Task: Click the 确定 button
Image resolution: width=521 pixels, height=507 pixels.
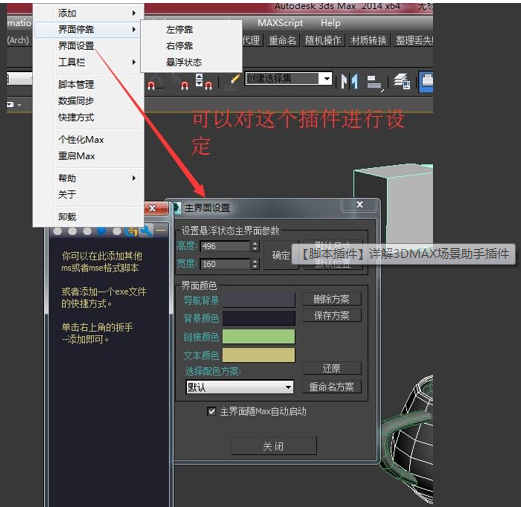Action: (x=281, y=255)
